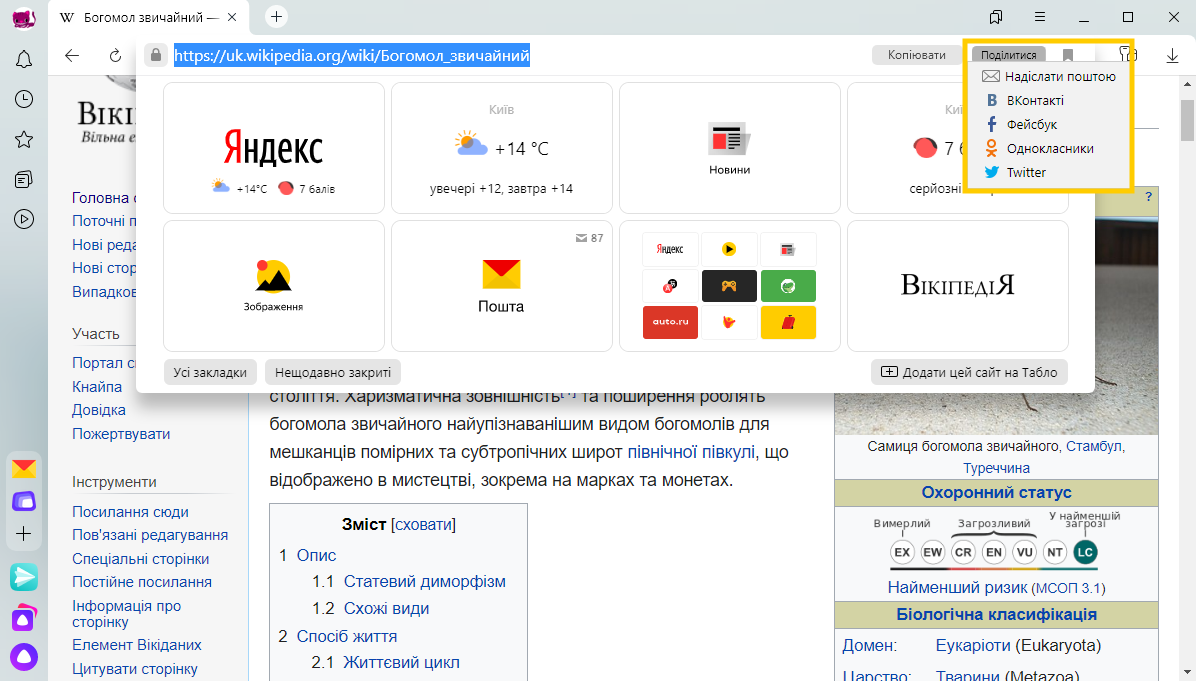Image resolution: width=1196 pixels, height=681 pixels.
Task: Select Надіслати поштою in share menu
Action: 1049,76
